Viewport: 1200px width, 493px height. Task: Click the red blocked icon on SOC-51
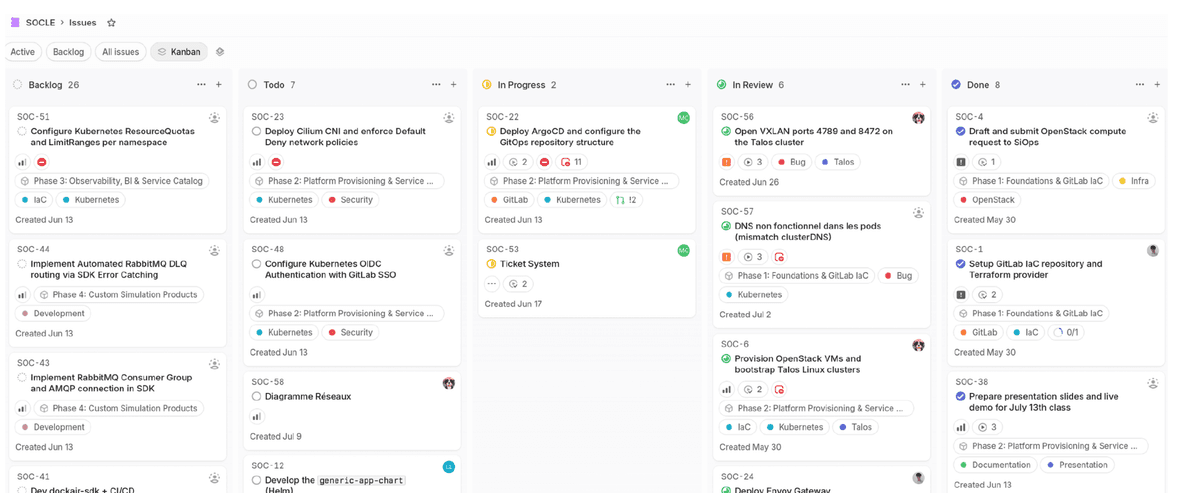pyautogui.click(x=41, y=162)
